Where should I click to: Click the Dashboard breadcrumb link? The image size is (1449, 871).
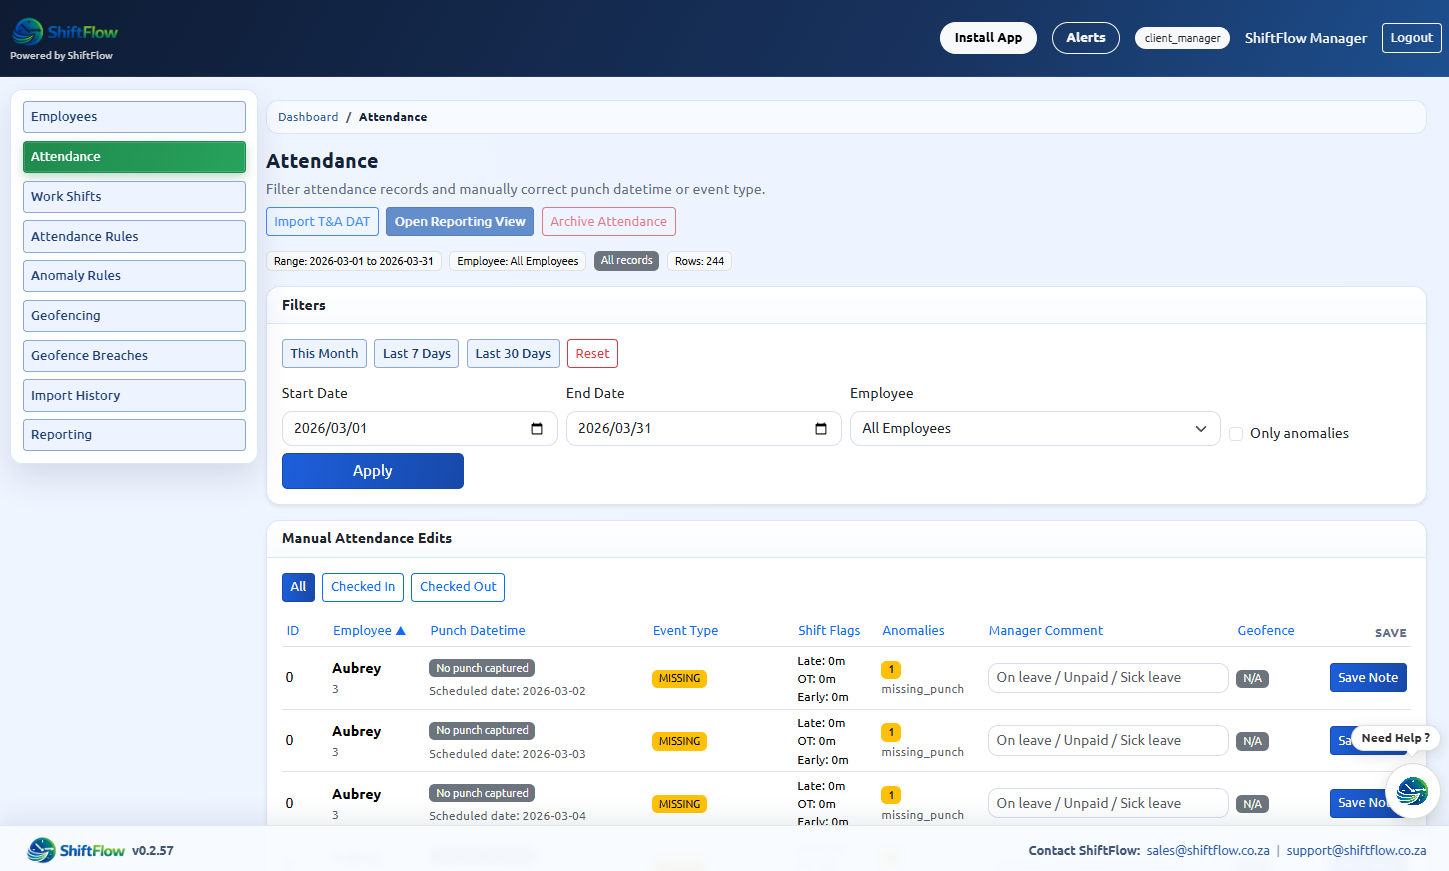308,117
